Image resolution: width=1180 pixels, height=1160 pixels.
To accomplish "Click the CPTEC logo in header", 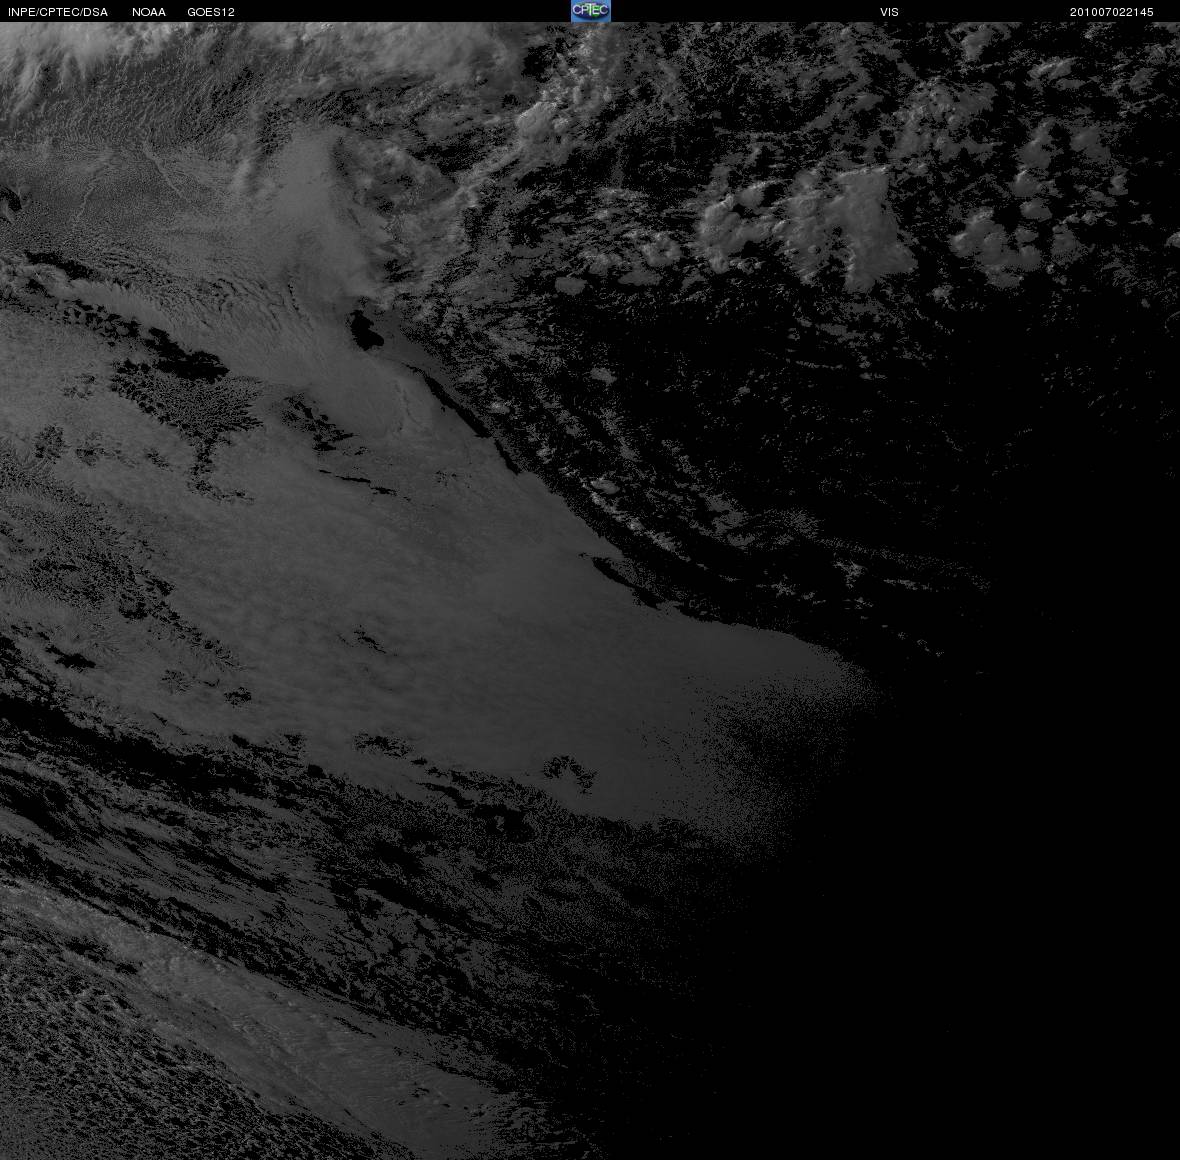I will tap(590, 11).
